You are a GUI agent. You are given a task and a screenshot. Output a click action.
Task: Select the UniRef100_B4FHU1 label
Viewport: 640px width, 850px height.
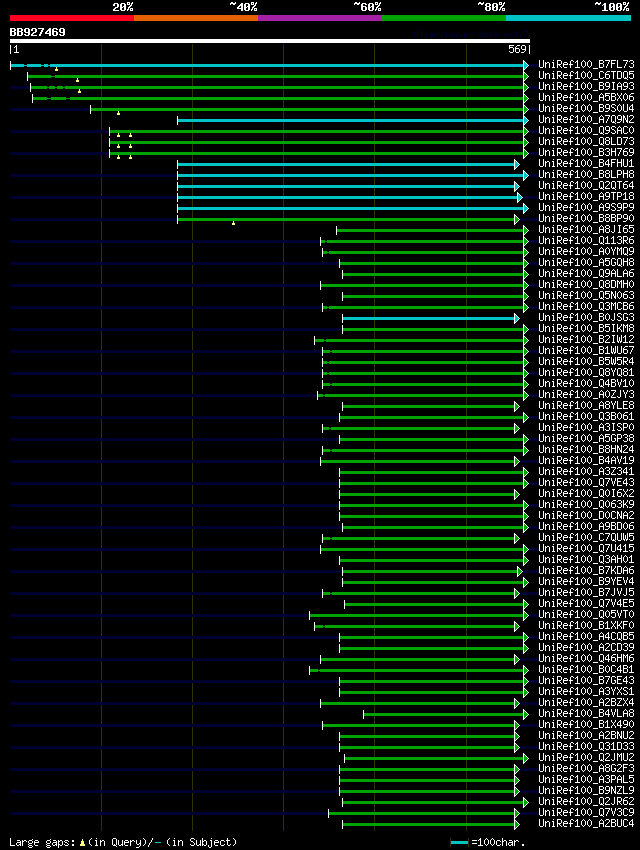(x=586, y=163)
